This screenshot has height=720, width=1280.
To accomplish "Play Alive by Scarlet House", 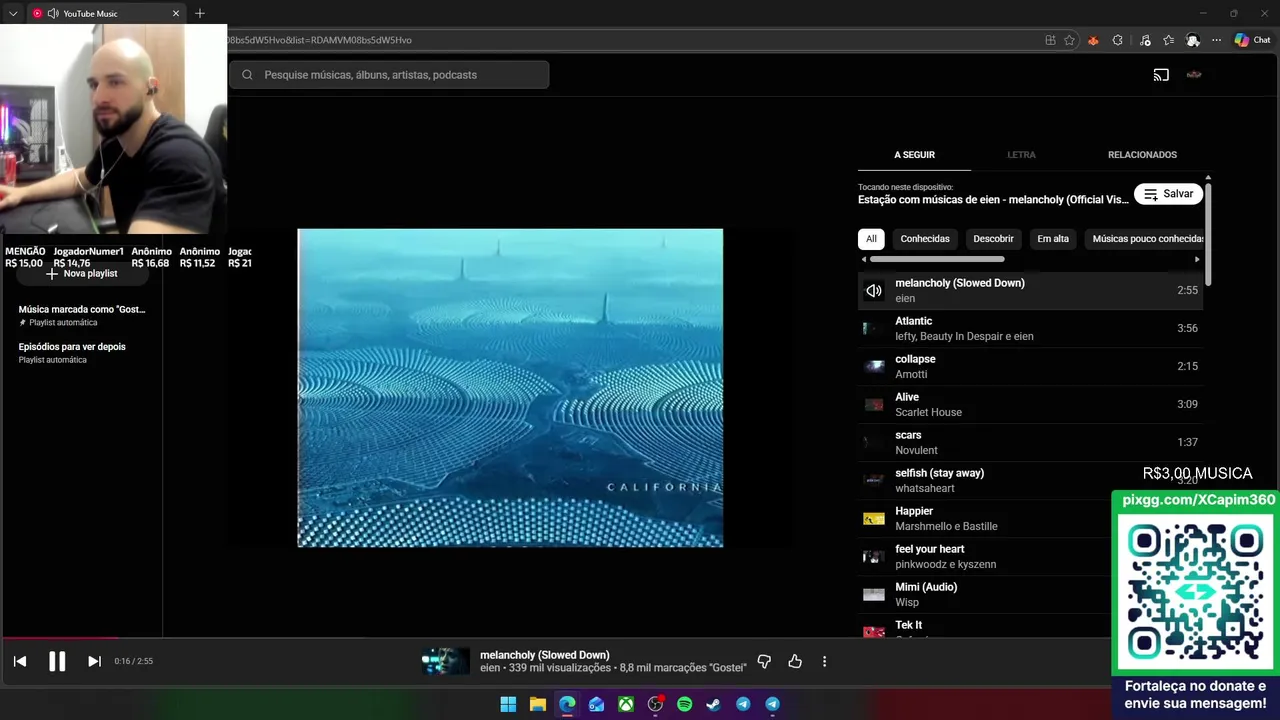I will (1030, 405).
